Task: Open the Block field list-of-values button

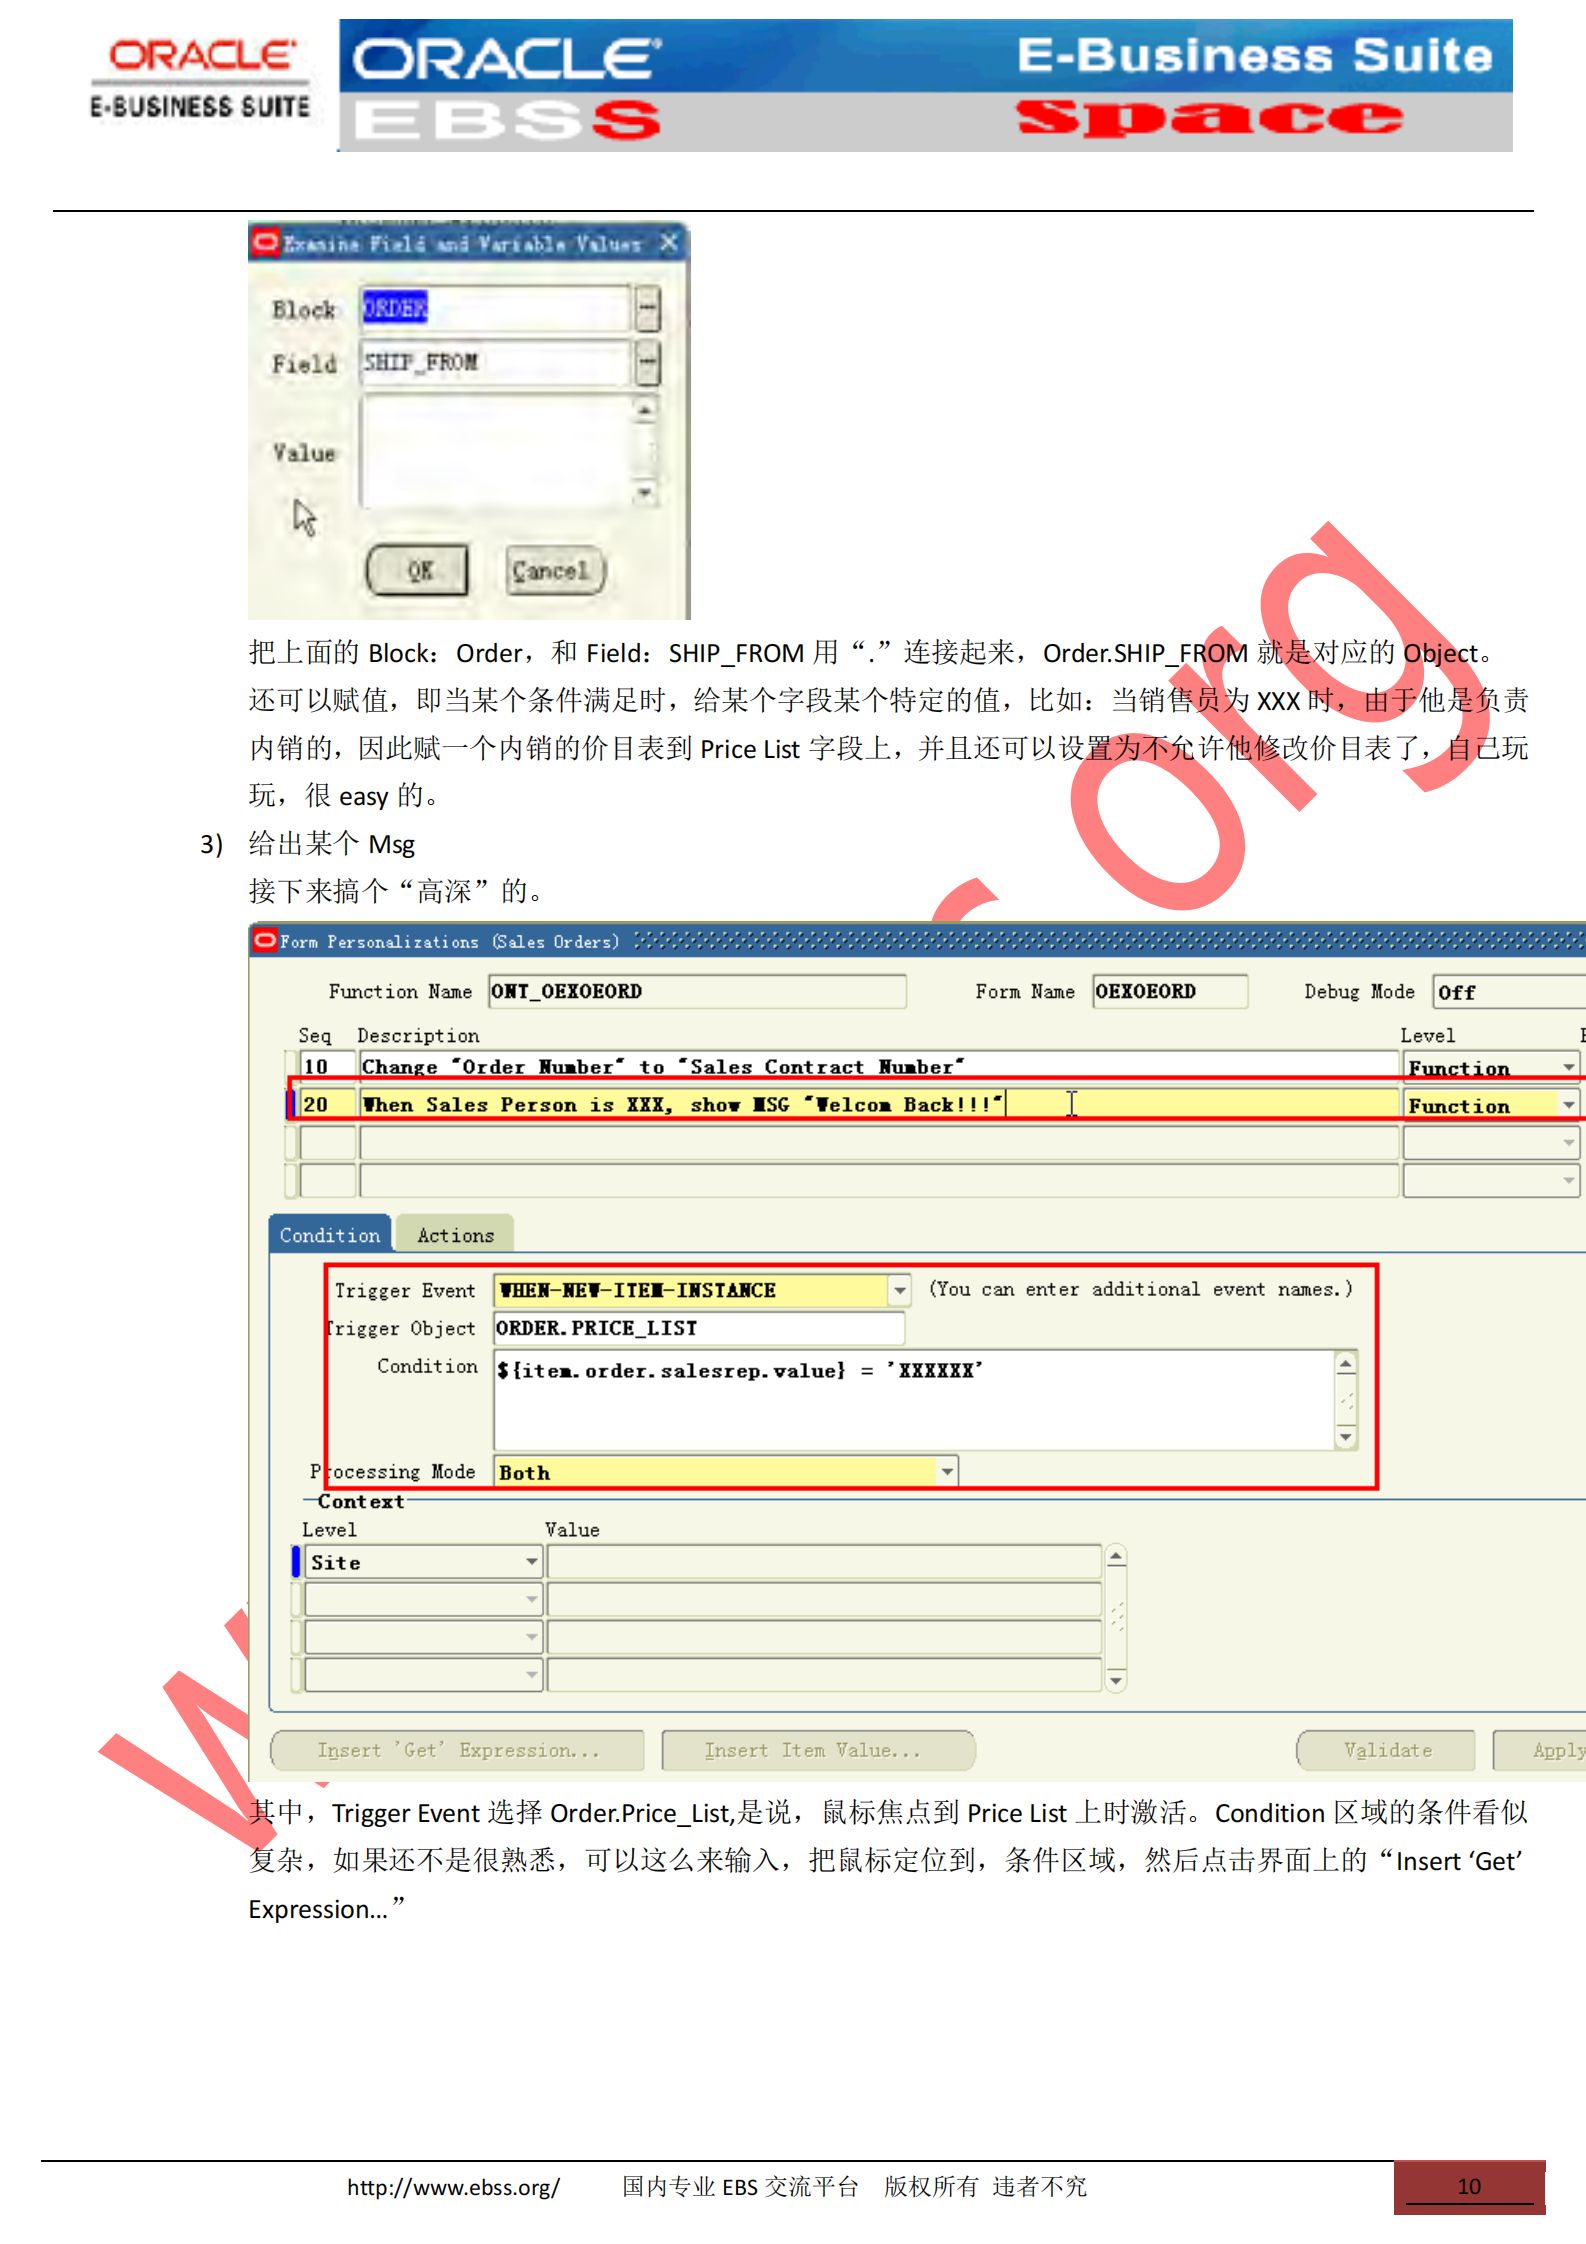Action: [648, 308]
